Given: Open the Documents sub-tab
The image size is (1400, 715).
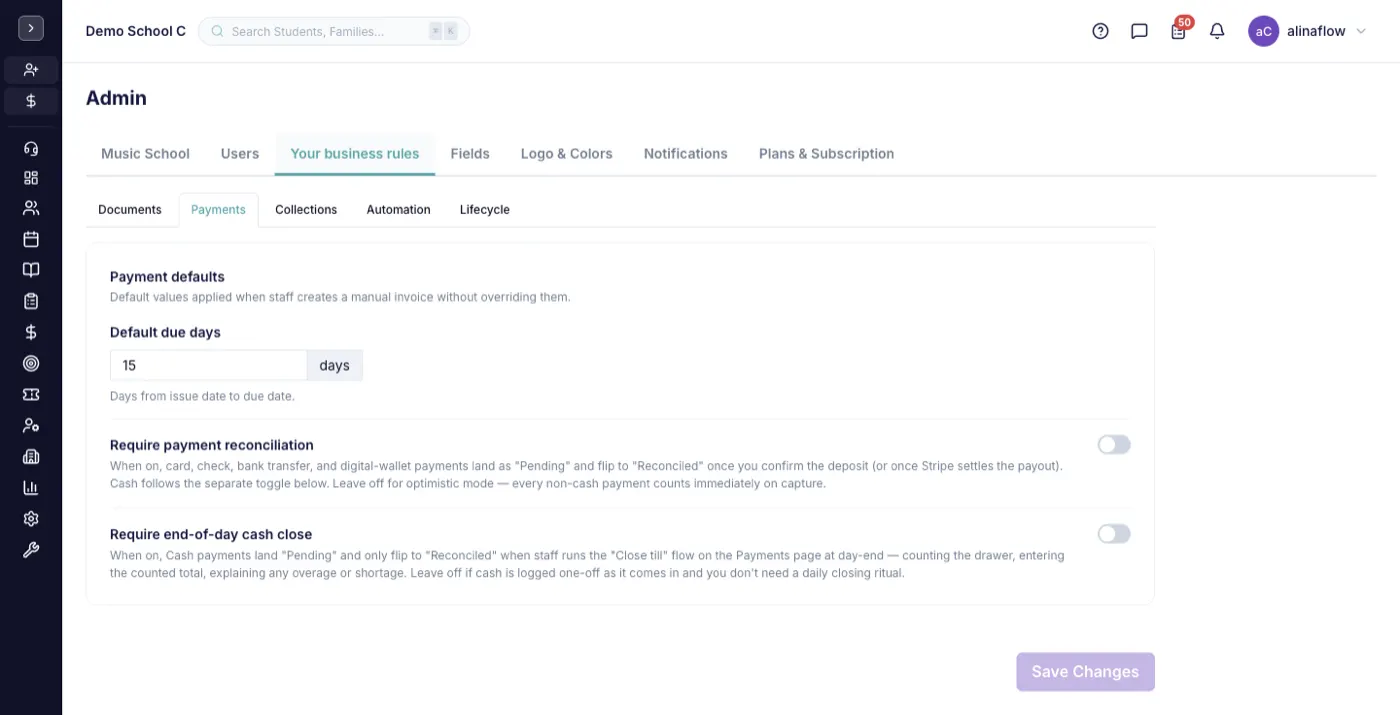Looking at the screenshot, I should [130, 210].
